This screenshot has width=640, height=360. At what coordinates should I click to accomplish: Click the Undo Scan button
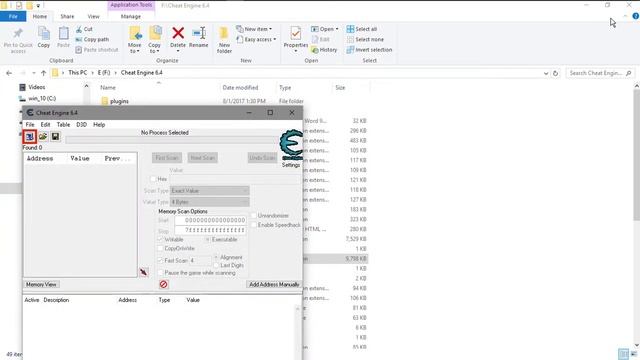[x=262, y=158]
